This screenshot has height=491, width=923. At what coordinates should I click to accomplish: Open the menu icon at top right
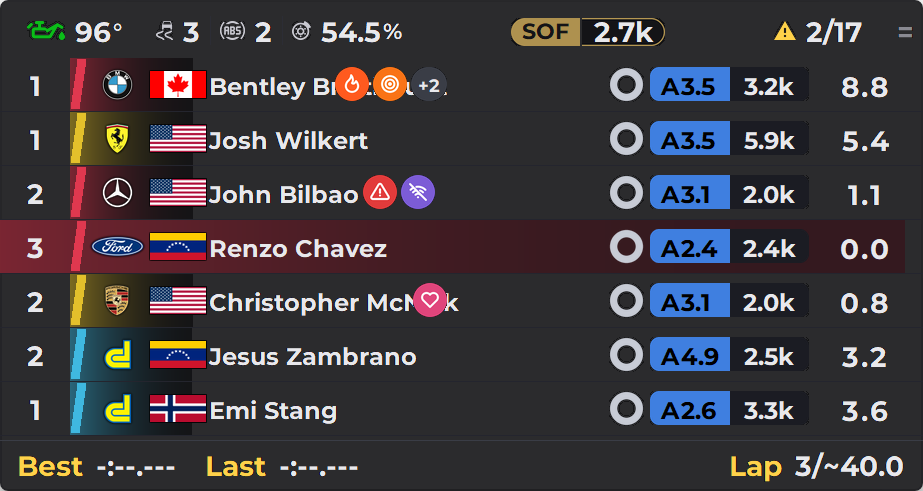(905, 32)
